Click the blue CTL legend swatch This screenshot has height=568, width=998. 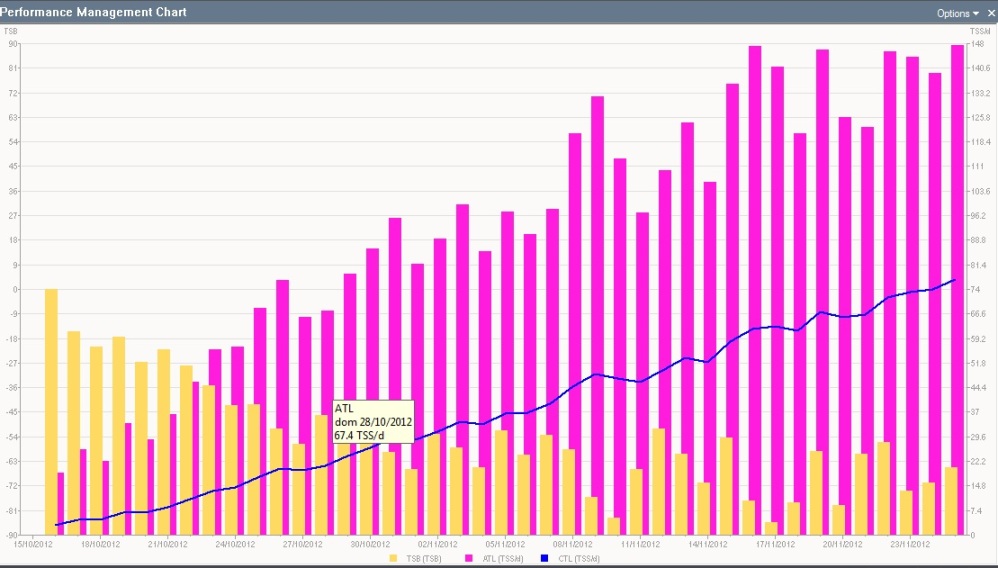(x=545, y=558)
